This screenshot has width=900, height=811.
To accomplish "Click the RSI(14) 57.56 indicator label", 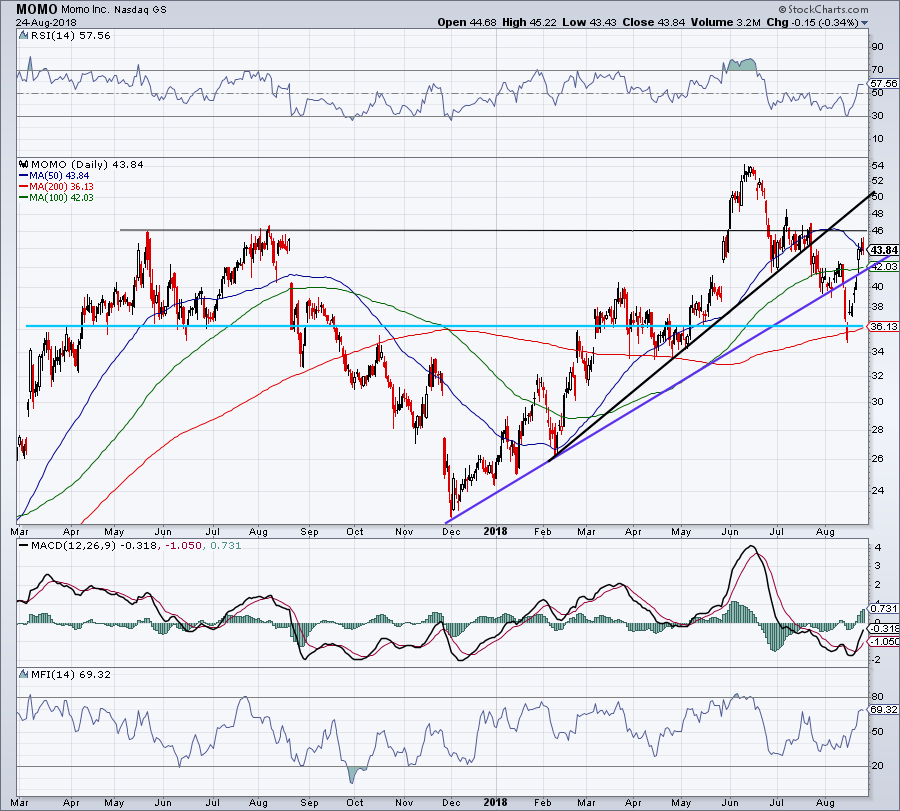I will [69, 36].
